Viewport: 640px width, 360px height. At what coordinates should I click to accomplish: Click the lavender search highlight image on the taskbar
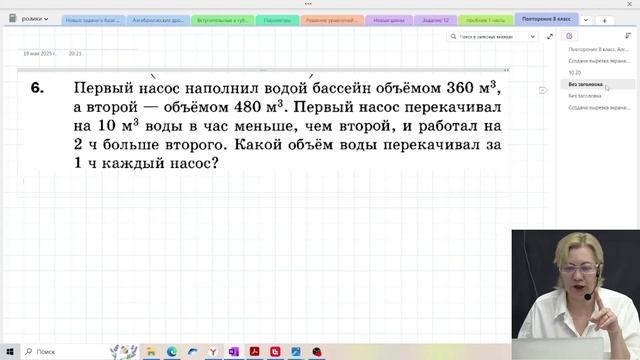tap(124, 351)
